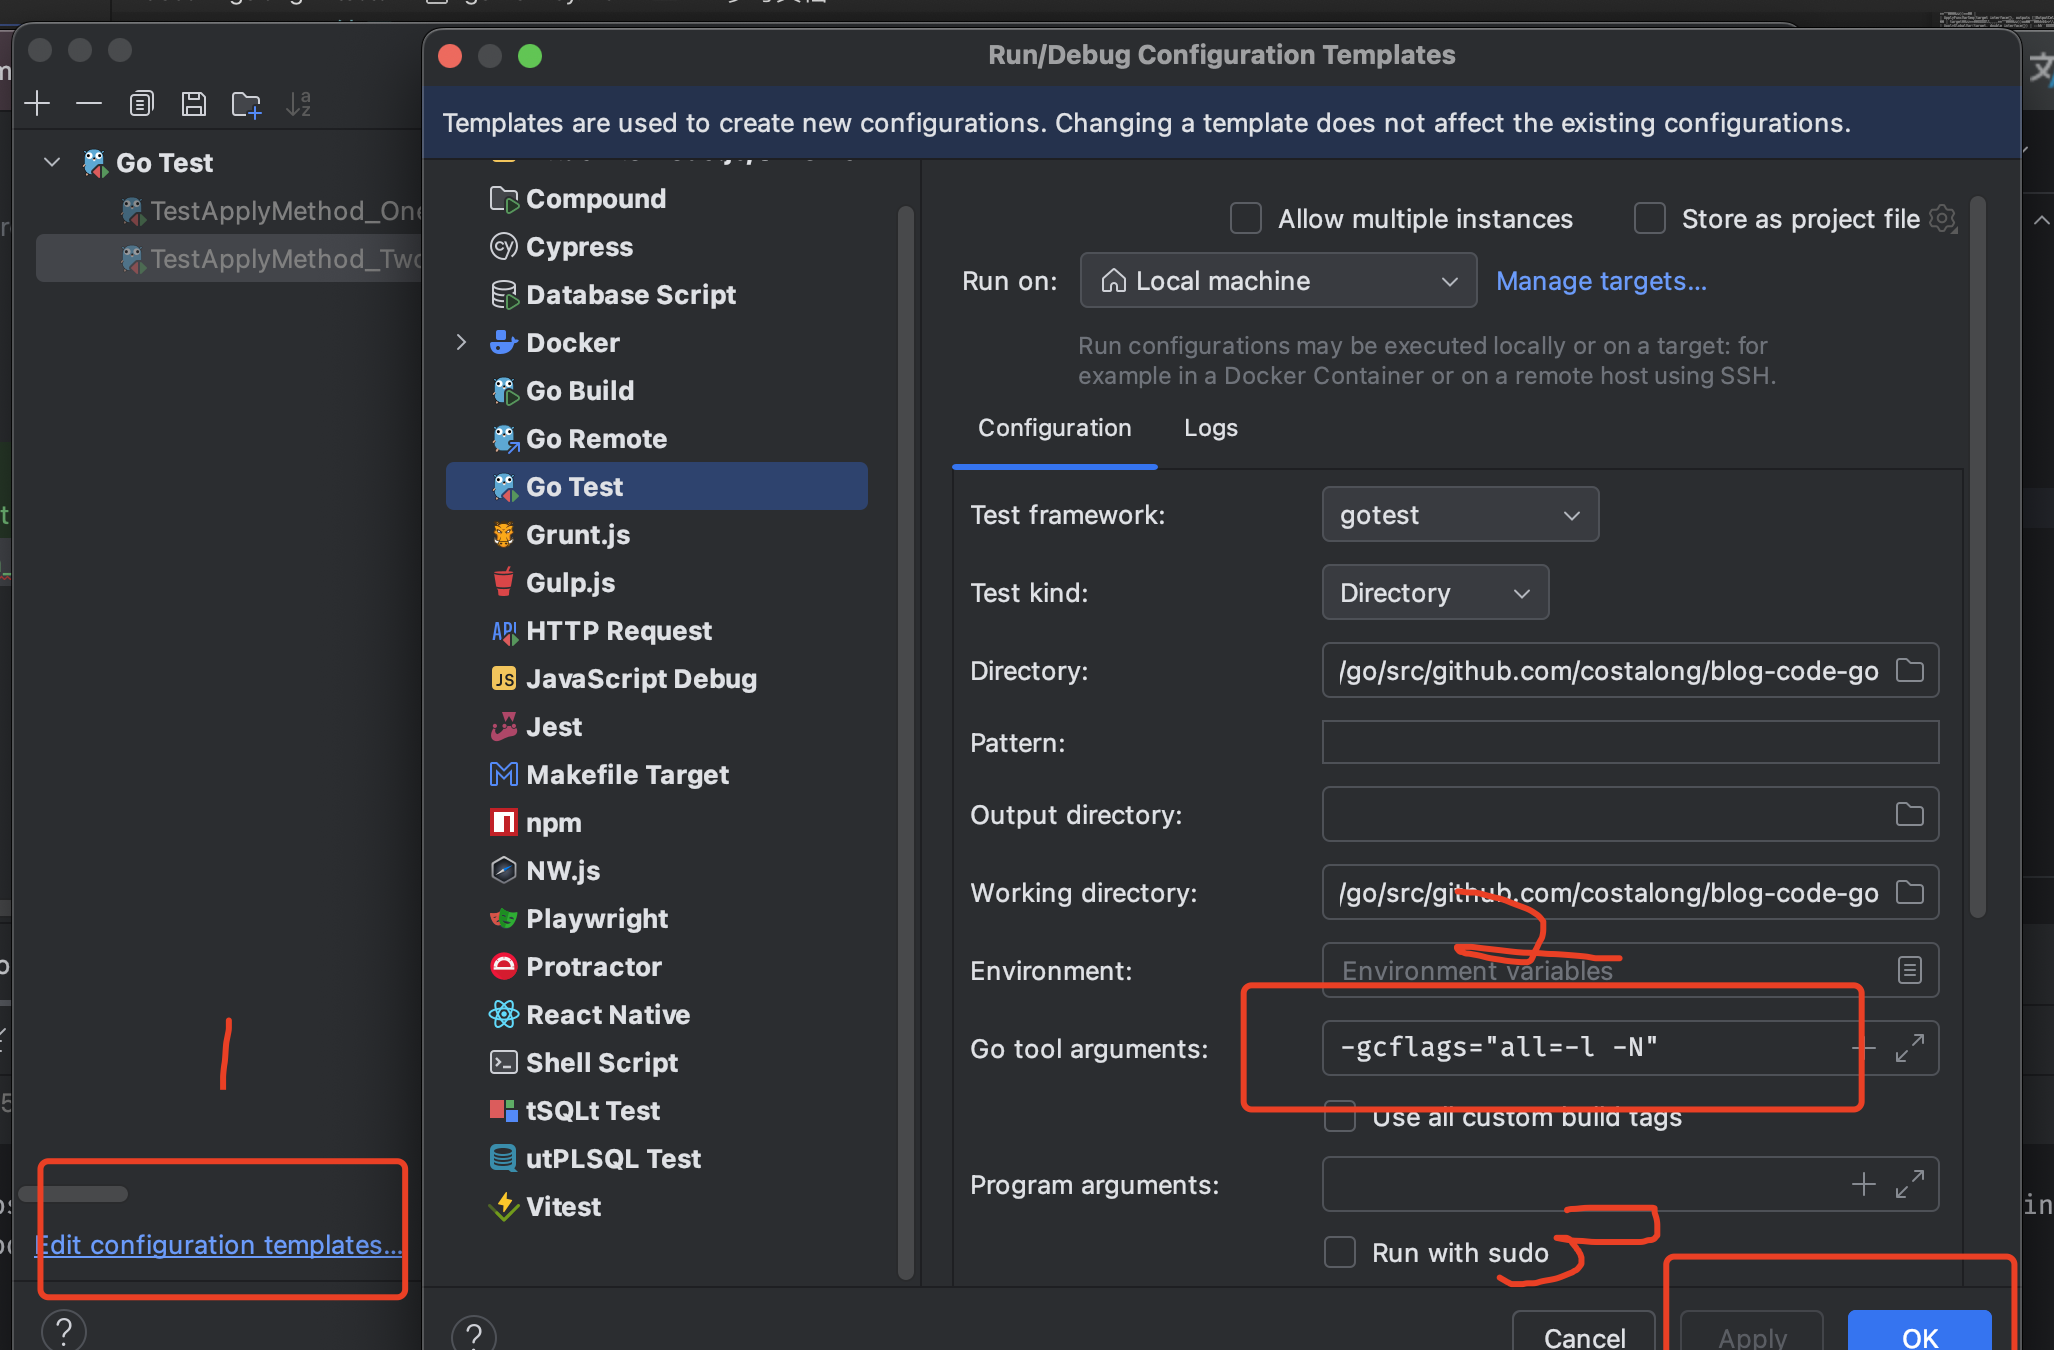Open Environment variables editor icon
This screenshot has height=1350, width=2054.
[1909, 970]
